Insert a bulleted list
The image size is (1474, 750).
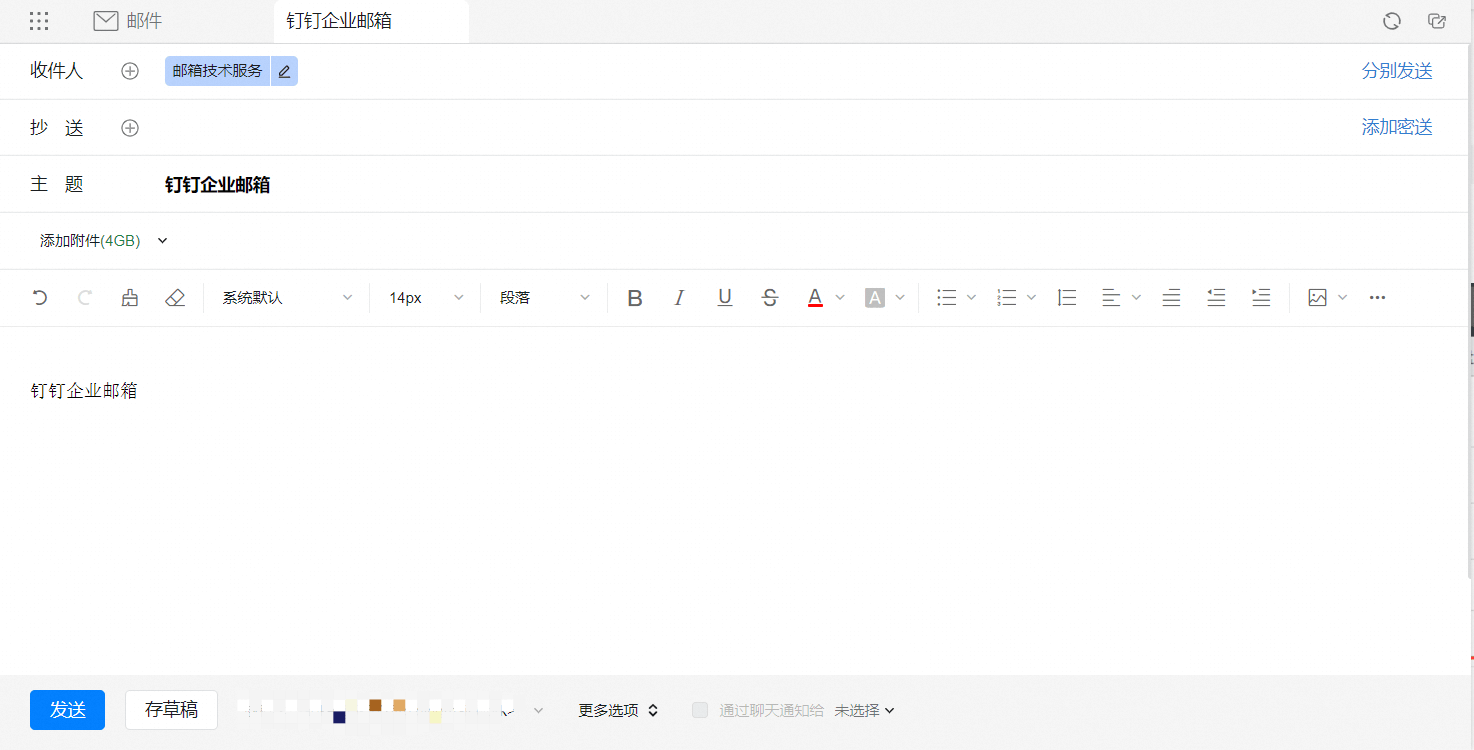pyautogui.click(x=946, y=297)
